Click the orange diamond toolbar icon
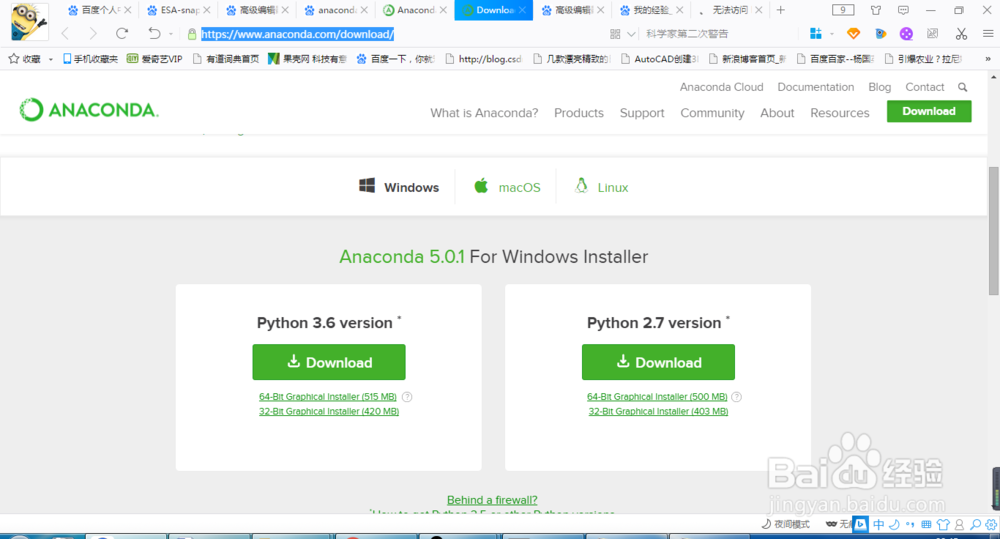 tap(853, 34)
